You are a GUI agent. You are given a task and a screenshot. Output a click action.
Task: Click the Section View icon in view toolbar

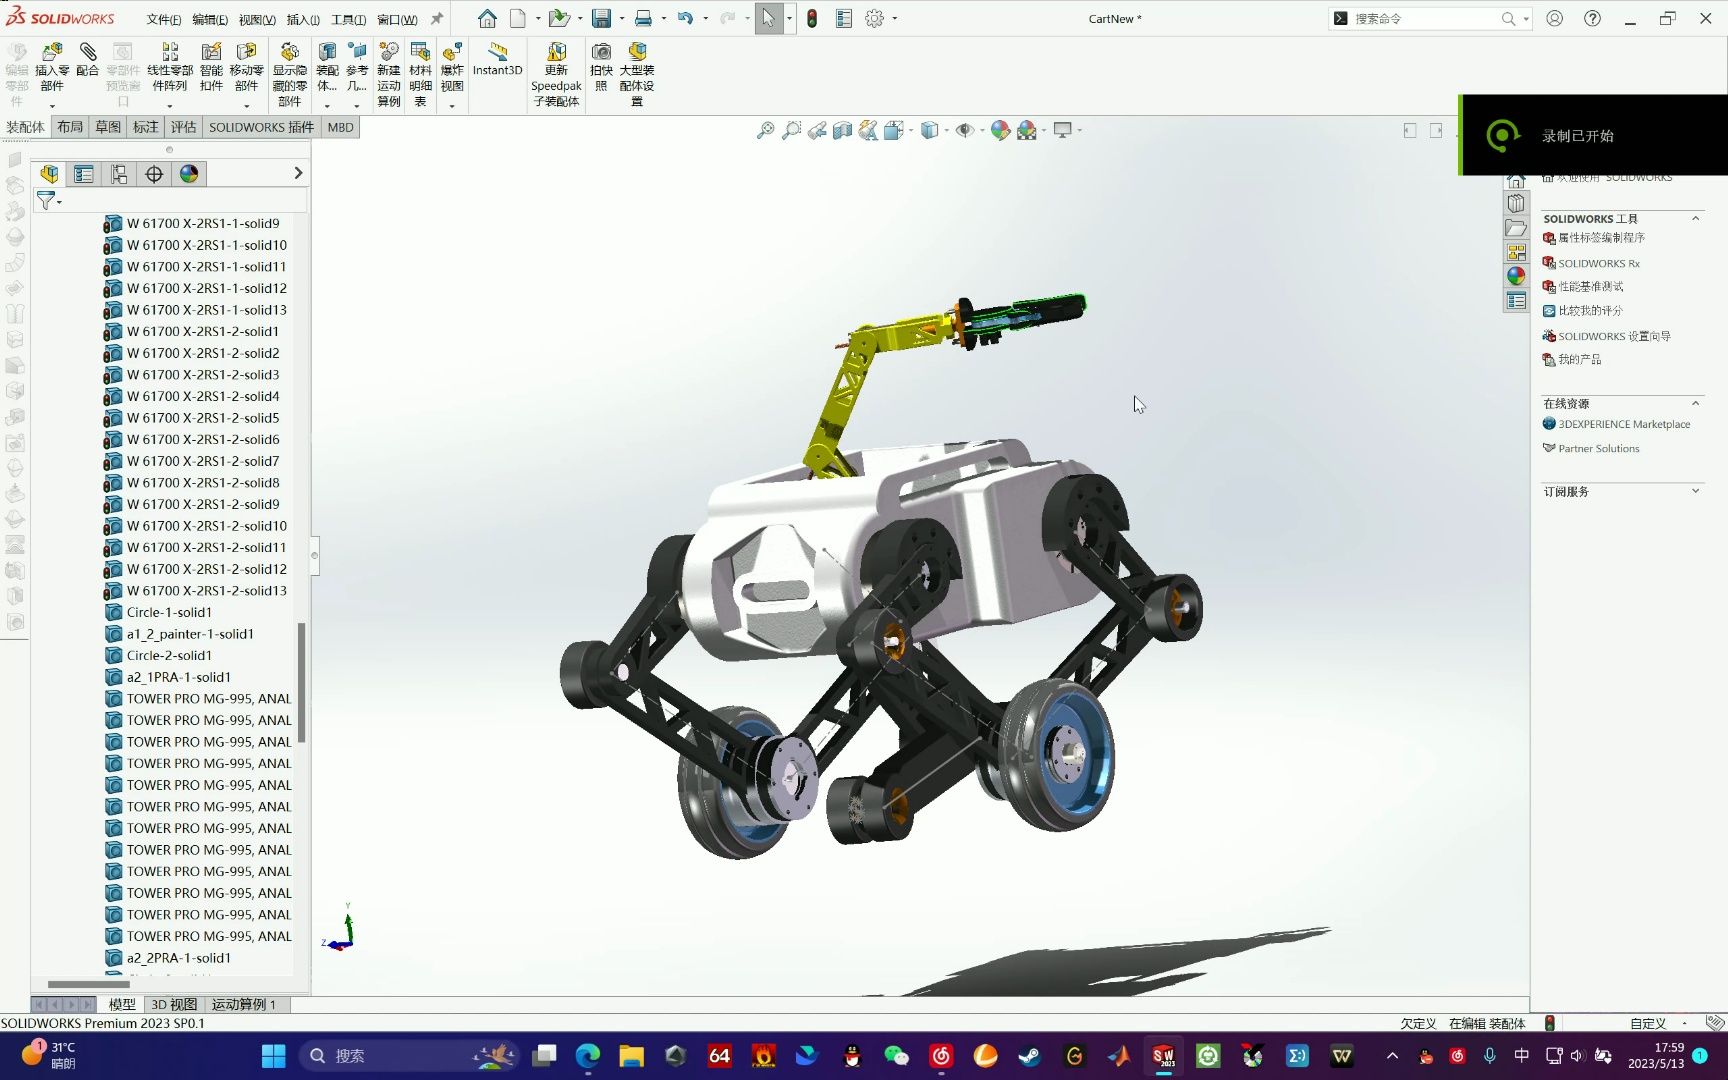[x=843, y=130]
